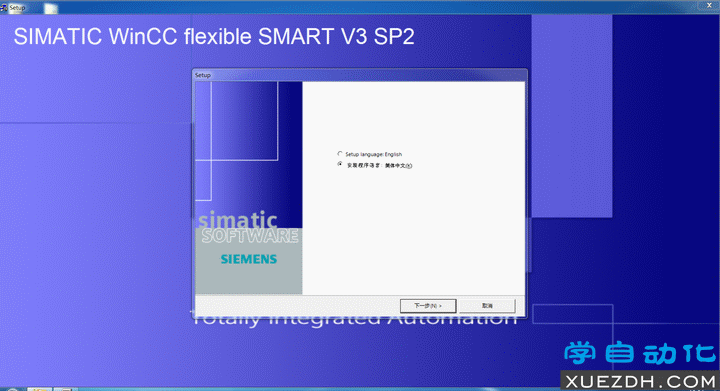Screen dimensions: 720x391
Task: Select the Setup language: English radio button
Action: click(x=340, y=154)
